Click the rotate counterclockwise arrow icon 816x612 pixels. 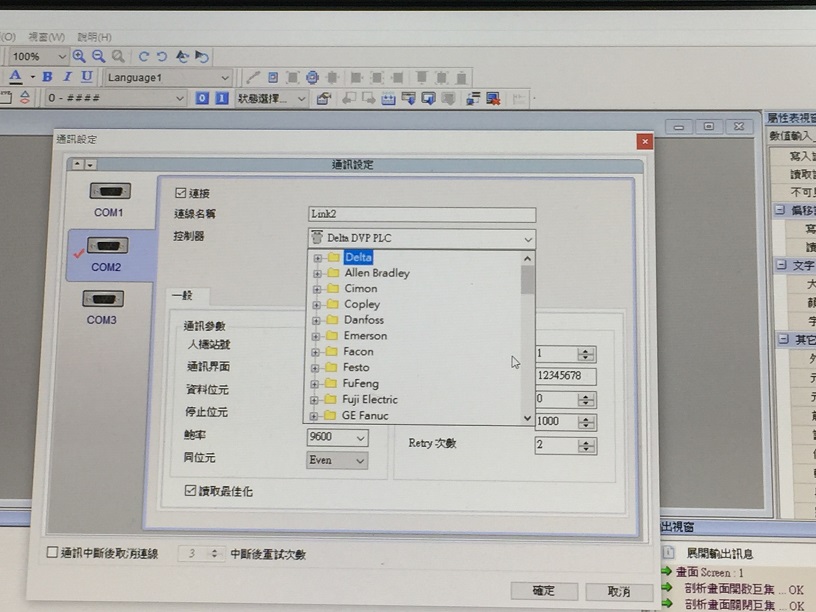point(162,56)
